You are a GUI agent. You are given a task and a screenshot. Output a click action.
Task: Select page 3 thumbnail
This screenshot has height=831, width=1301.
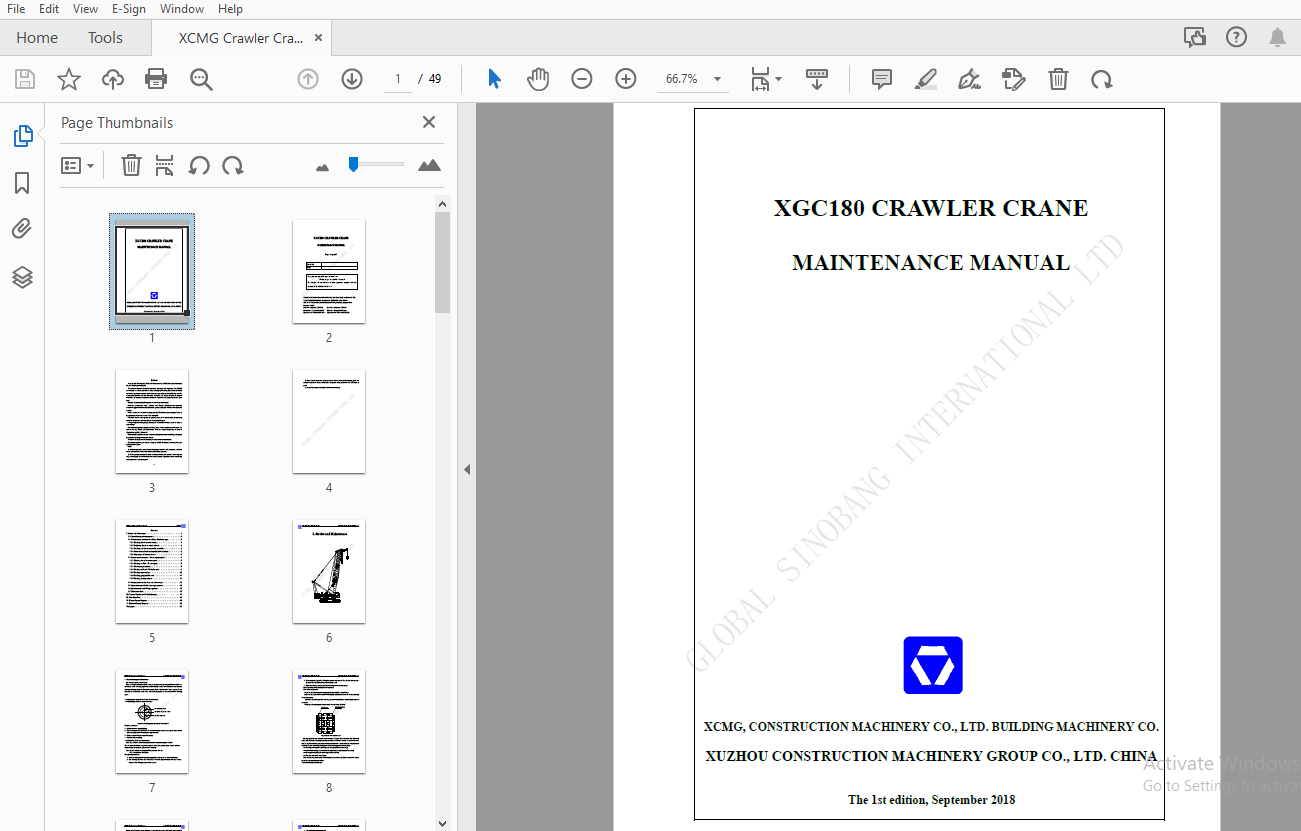(x=152, y=422)
